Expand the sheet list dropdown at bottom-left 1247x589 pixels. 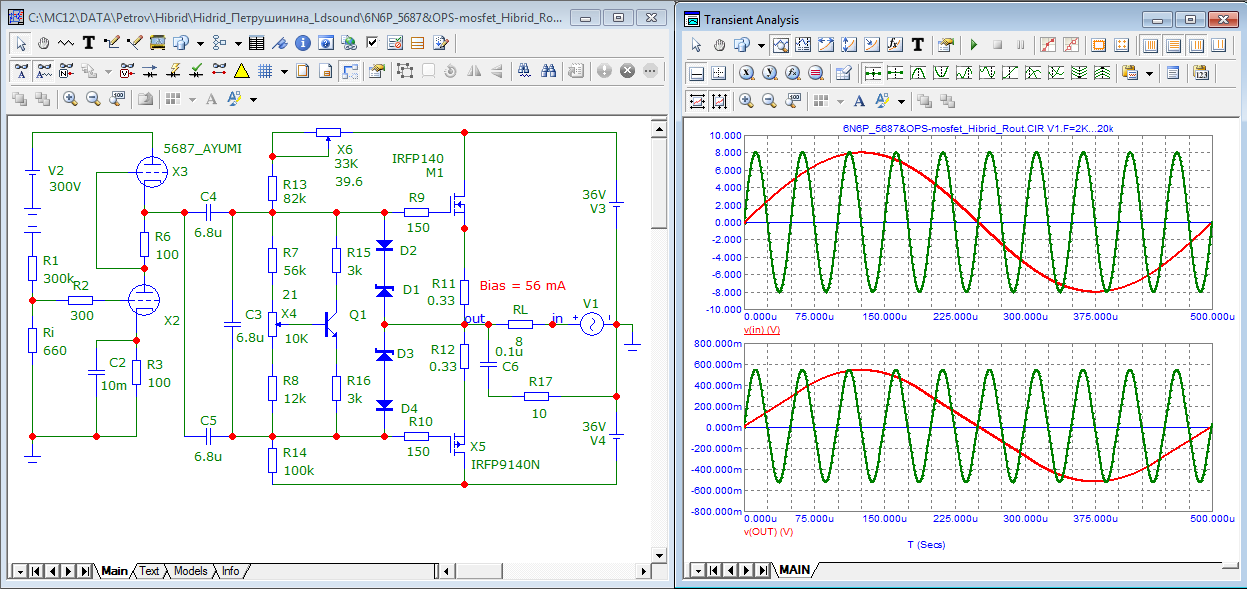click(x=19, y=571)
